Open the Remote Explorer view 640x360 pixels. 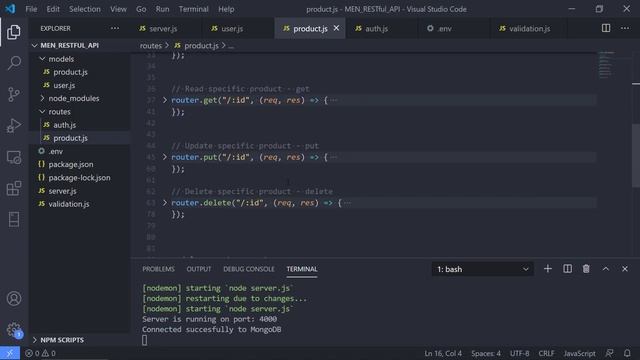coord(14,157)
